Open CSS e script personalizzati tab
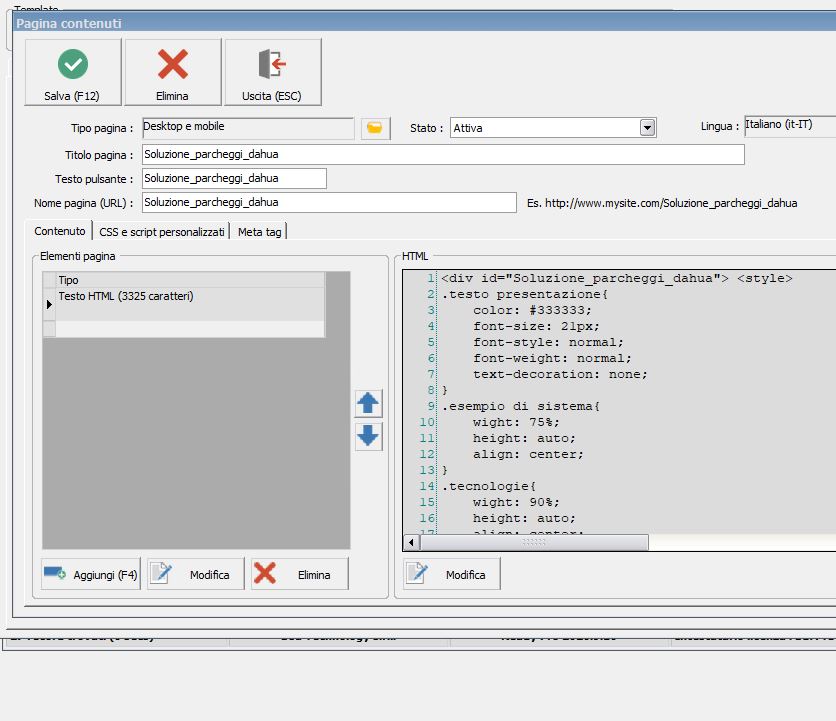The image size is (836, 721). pyautogui.click(x=162, y=232)
